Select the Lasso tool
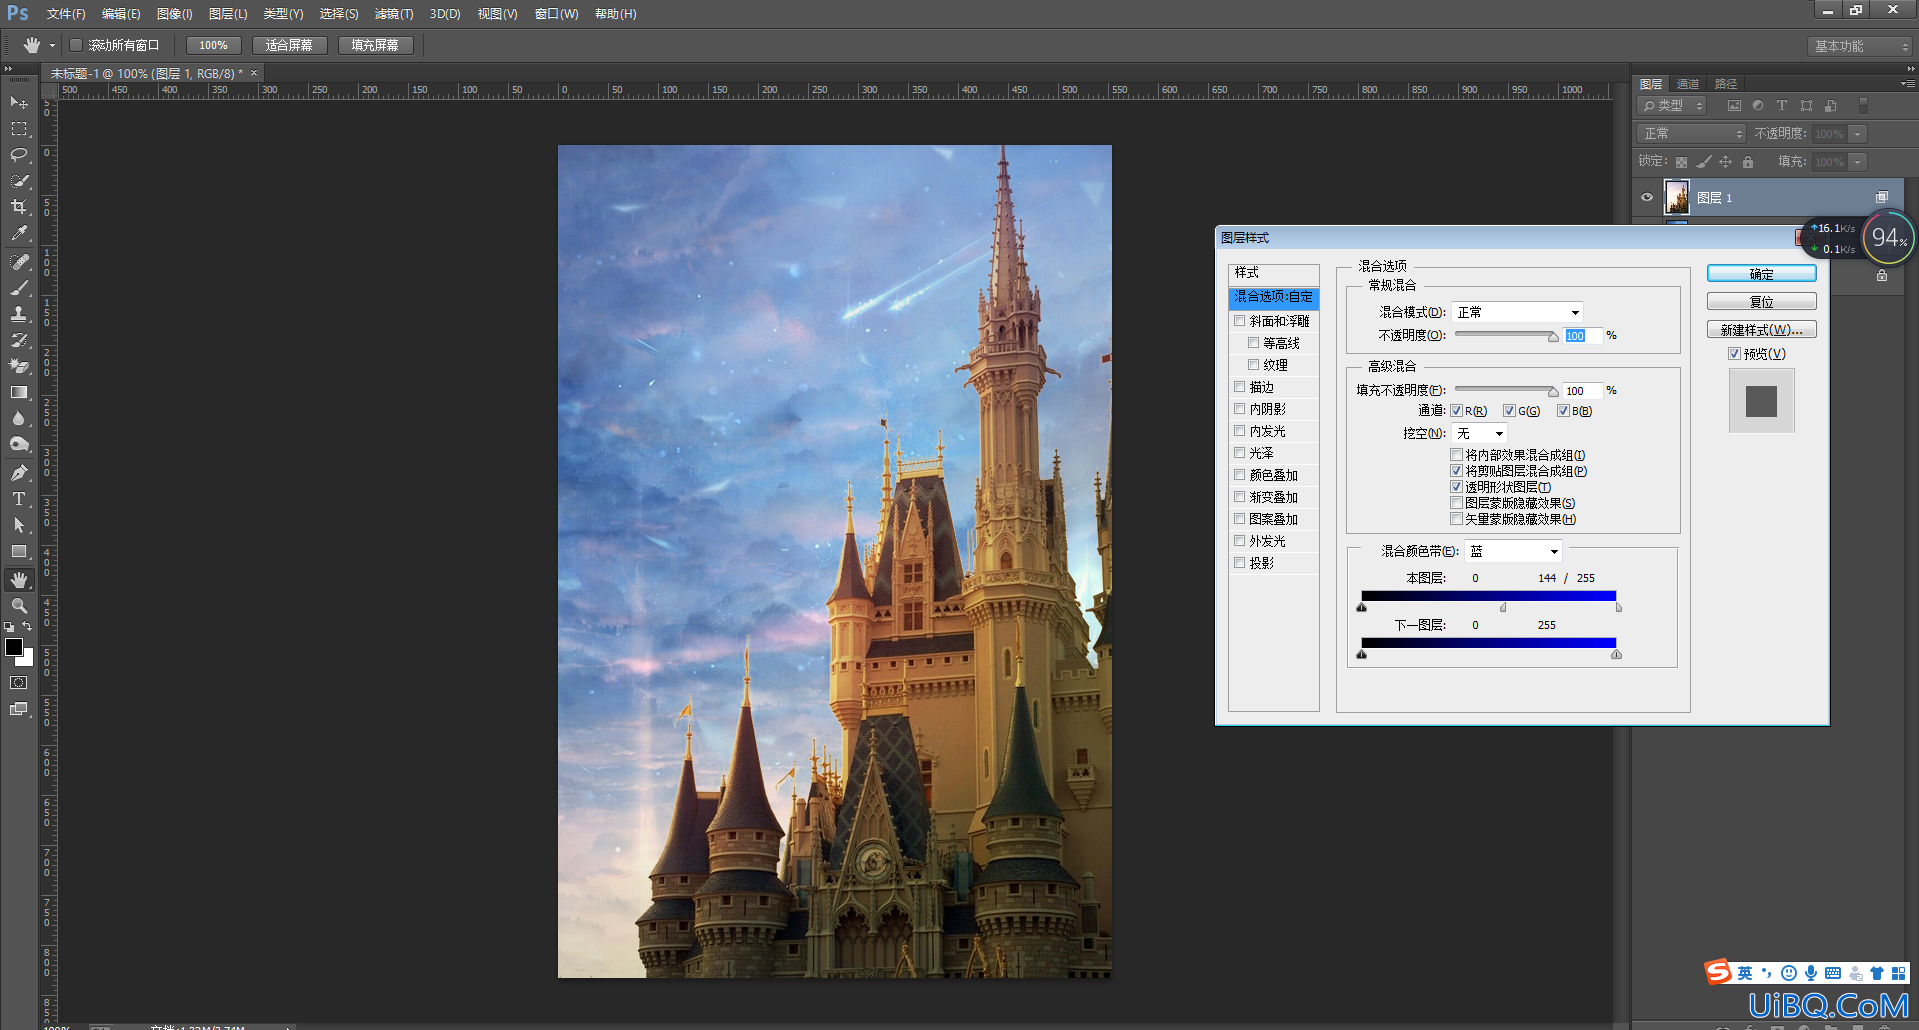Screen dimensions: 1919x1030 [19, 155]
